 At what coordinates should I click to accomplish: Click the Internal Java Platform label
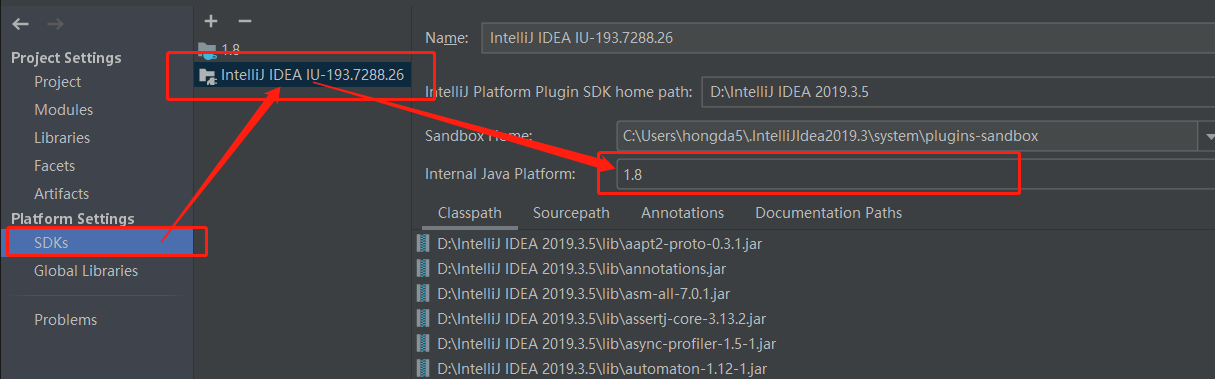[x=500, y=174]
